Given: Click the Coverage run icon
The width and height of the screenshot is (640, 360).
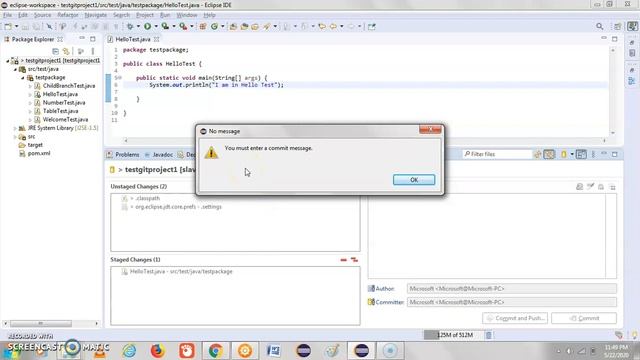Looking at the screenshot, I should pyautogui.click(x=165, y=27).
